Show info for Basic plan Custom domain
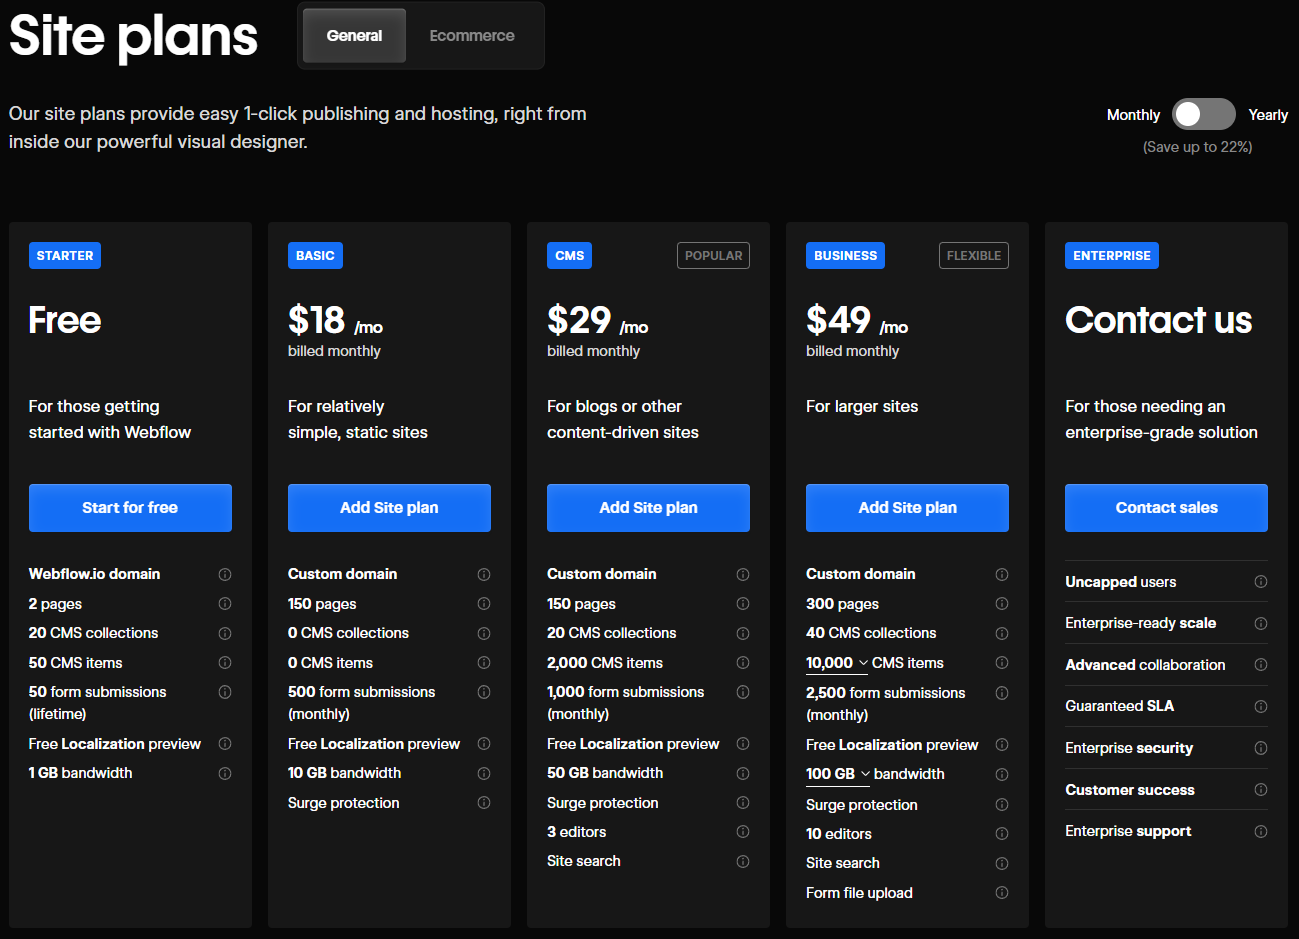The height and width of the screenshot is (939, 1299). click(x=484, y=574)
